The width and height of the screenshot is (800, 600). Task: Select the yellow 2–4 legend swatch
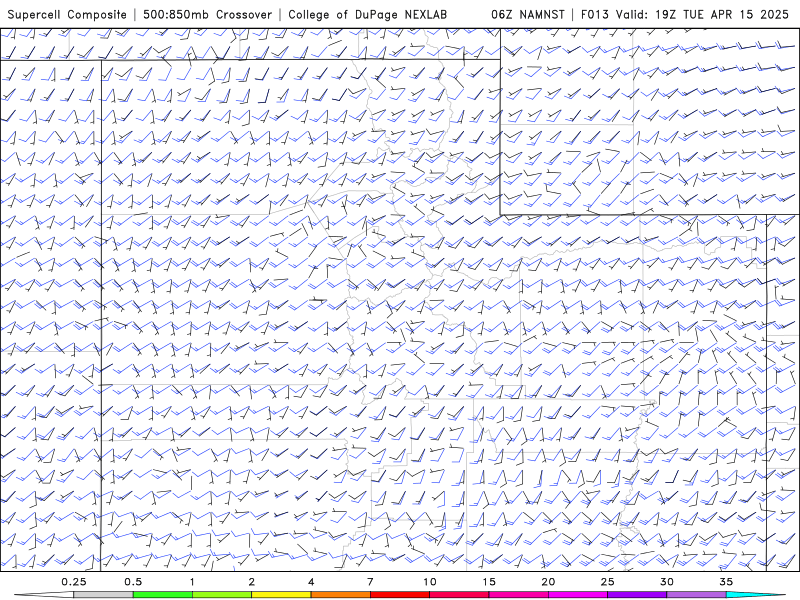coord(281,595)
